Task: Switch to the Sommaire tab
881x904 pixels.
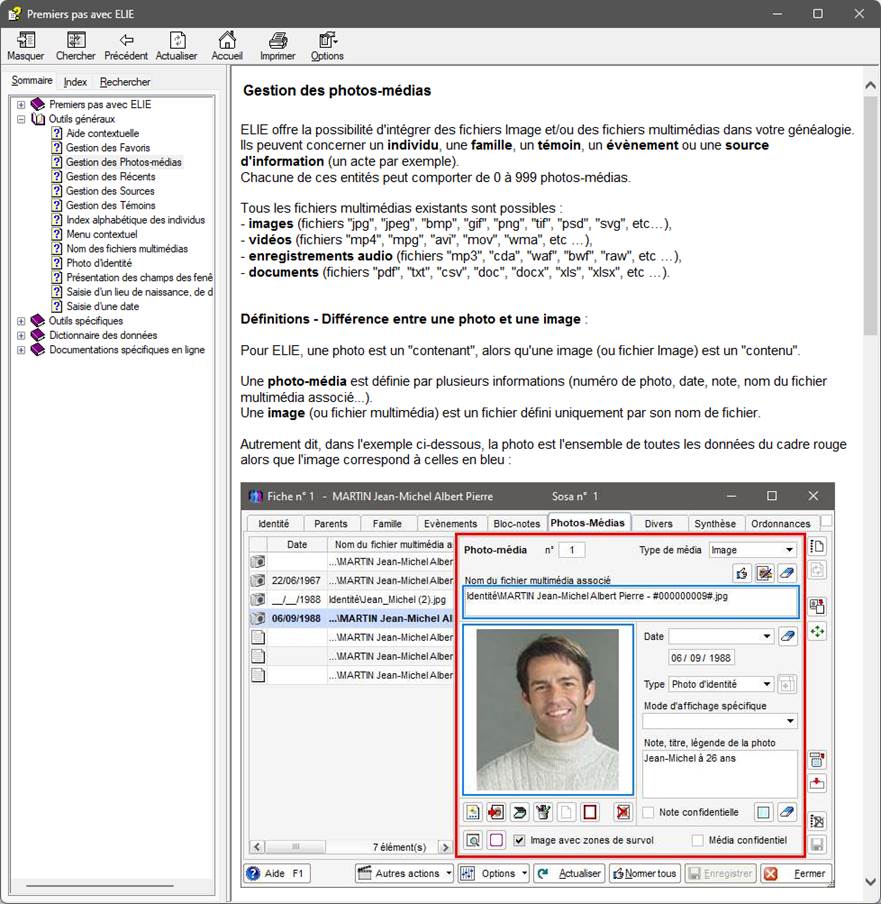Action: click(32, 81)
